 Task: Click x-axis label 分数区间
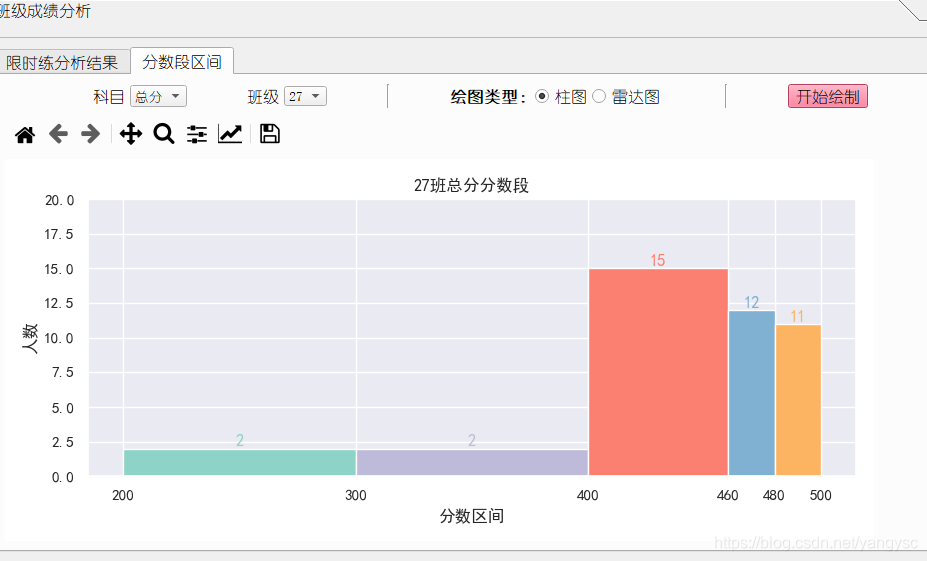(471, 517)
